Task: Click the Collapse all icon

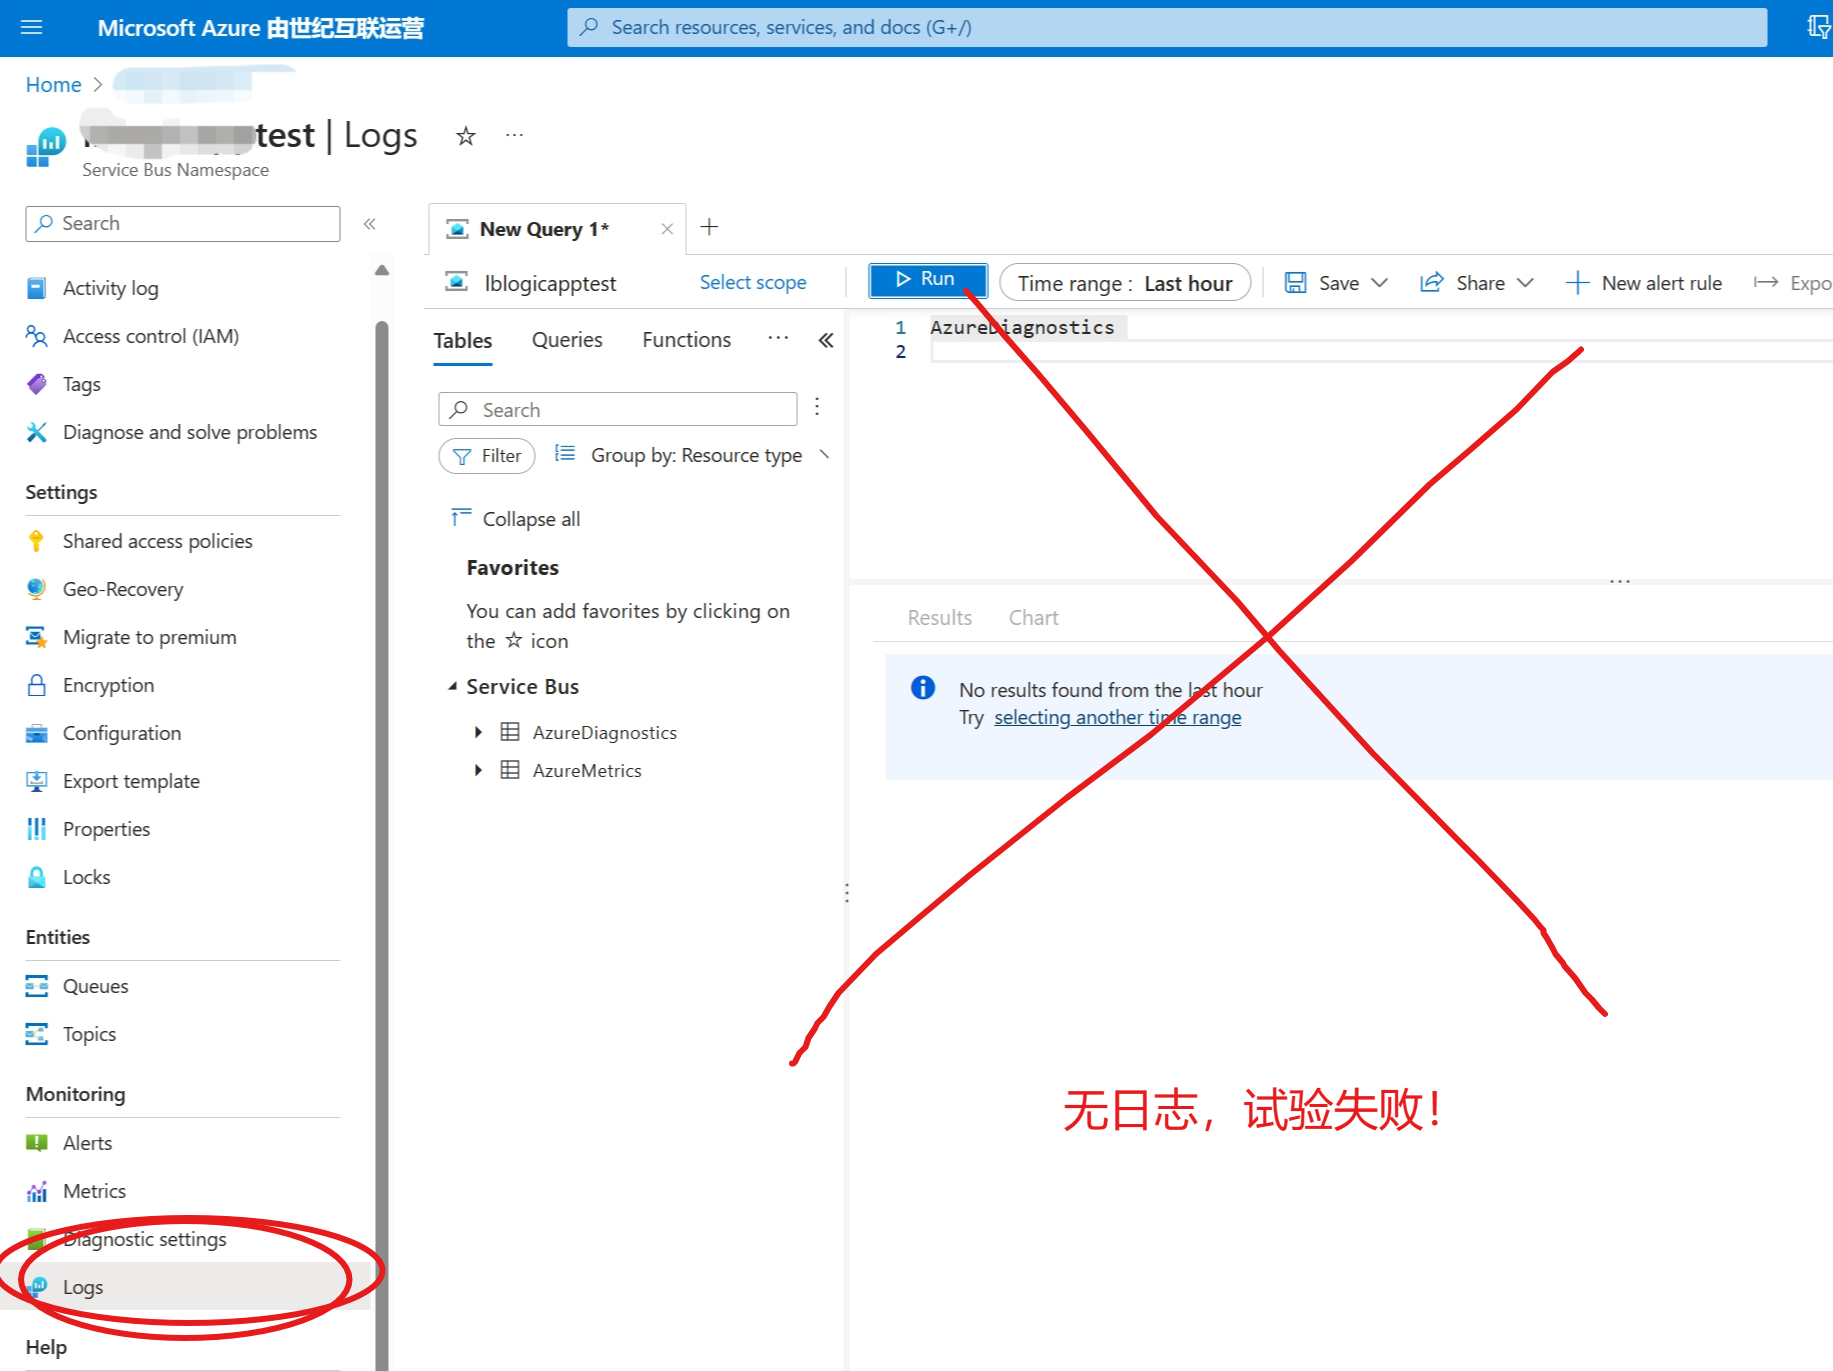Action: point(461,517)
